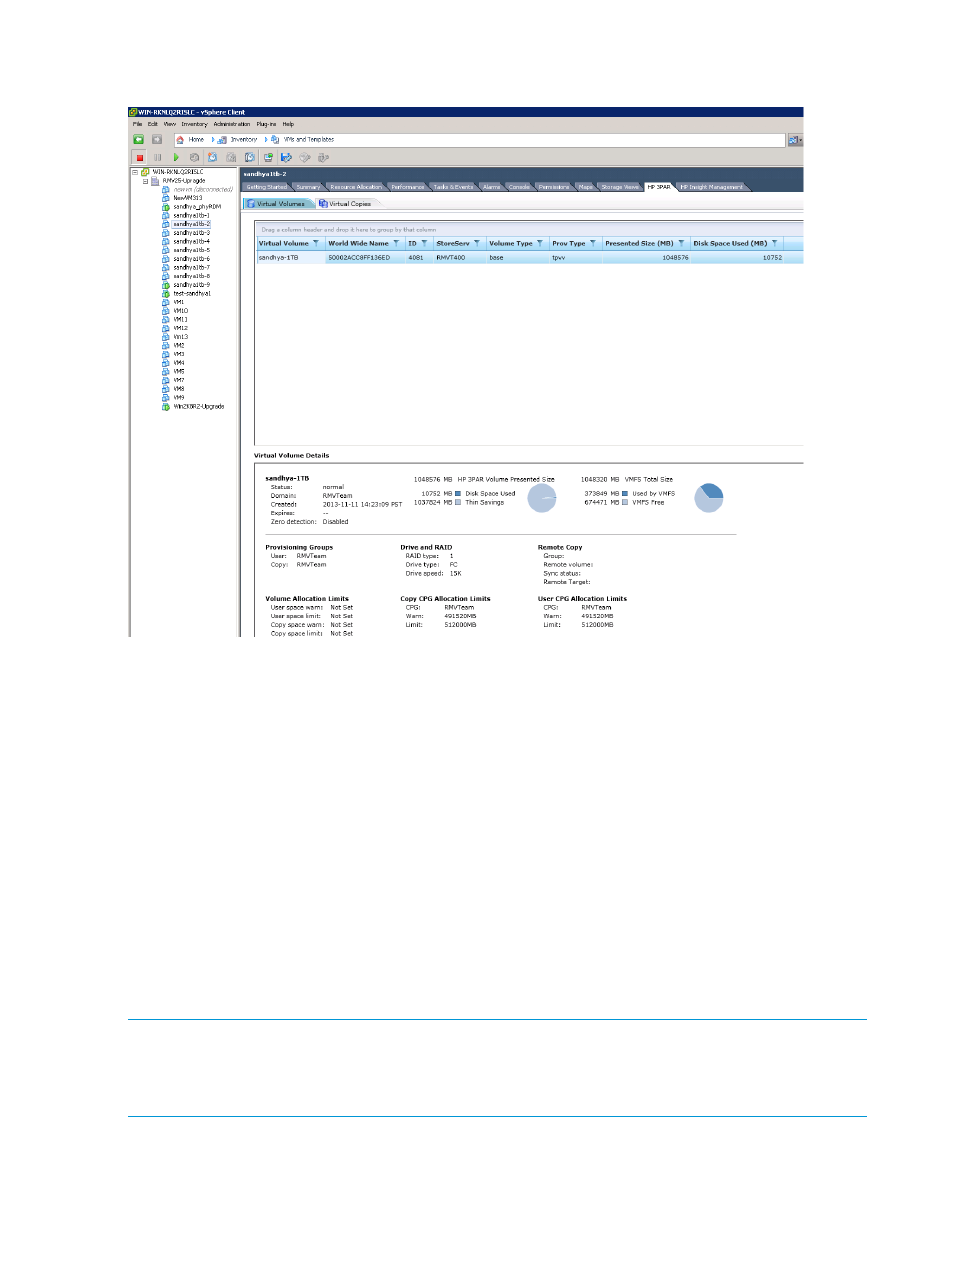Image resolution: width=954 pixels, height=1270 pixels.
Task: Click the VM icon beside Win2K8R2-Upgrade
Action: [166, 407]
